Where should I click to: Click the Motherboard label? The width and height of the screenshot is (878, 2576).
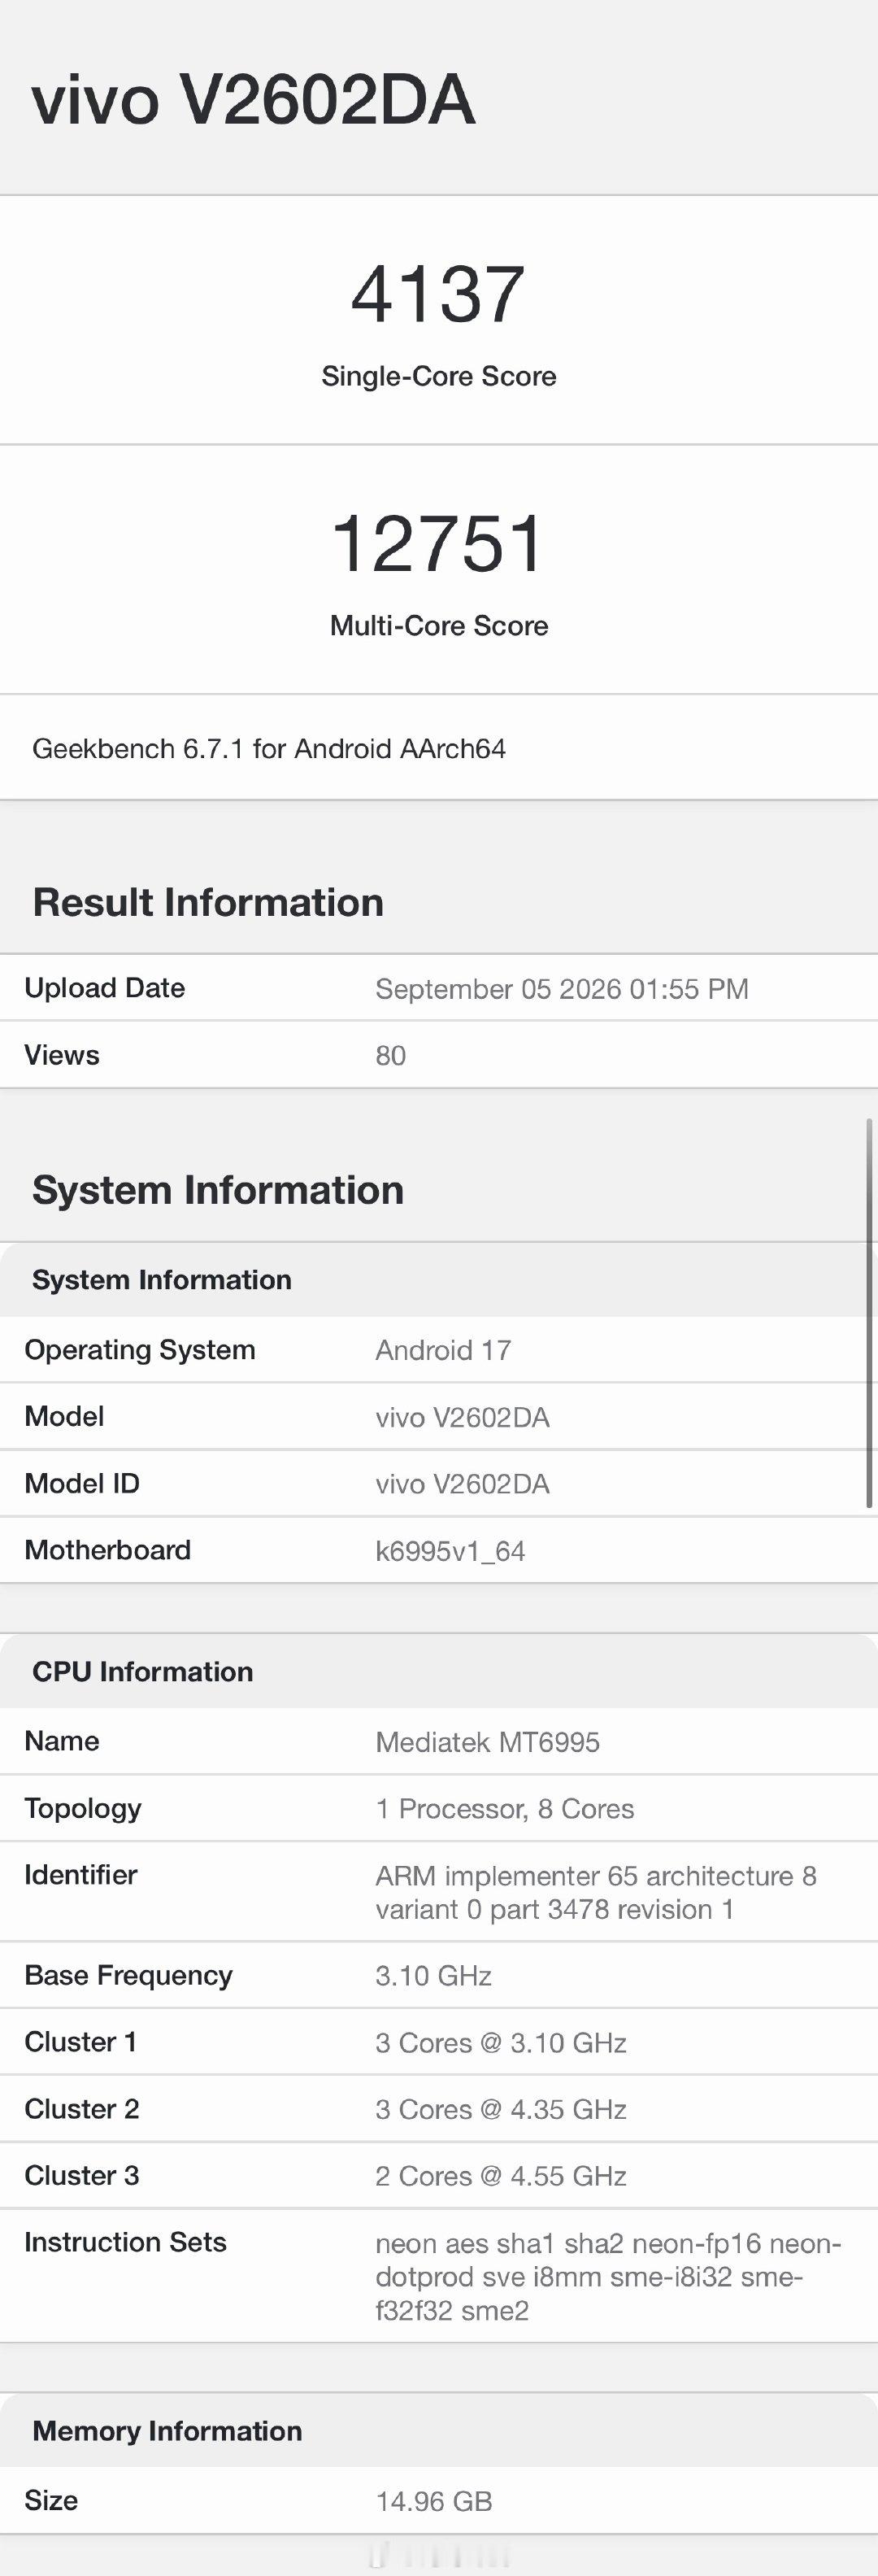click(108, 1550)
